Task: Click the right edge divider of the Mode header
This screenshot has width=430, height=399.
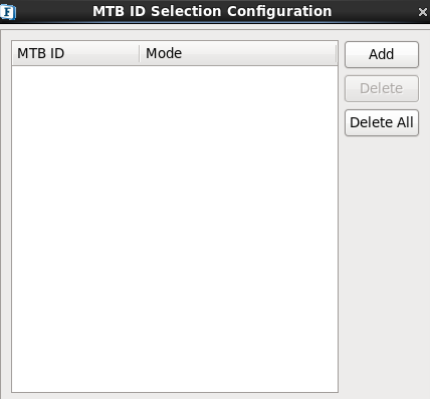Action: 336,53
